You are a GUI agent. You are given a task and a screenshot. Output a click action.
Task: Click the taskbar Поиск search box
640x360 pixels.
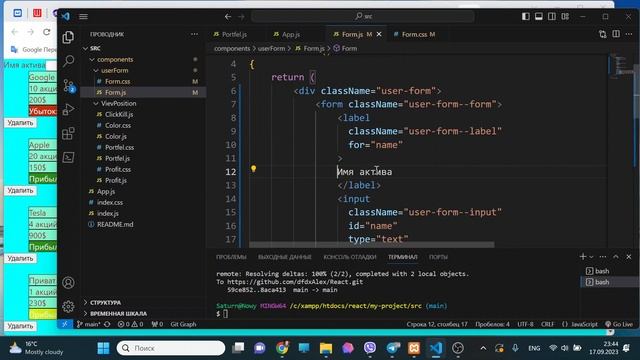click(x=171, y=348)
